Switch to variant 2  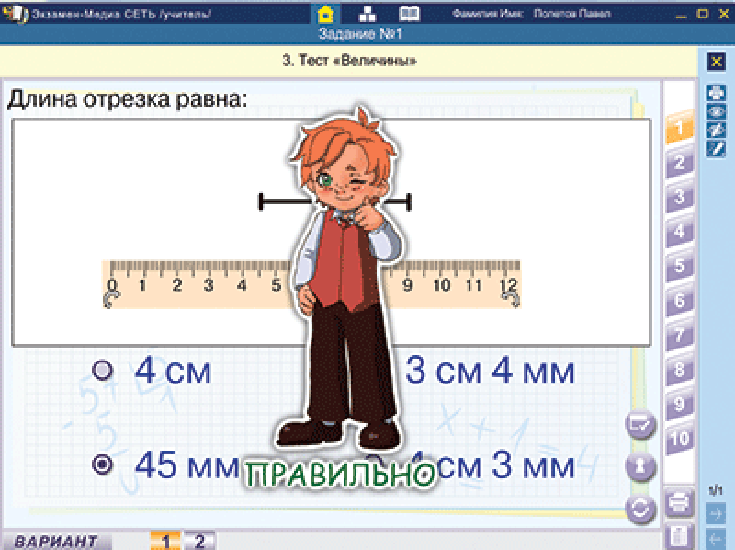click(199, 541)
